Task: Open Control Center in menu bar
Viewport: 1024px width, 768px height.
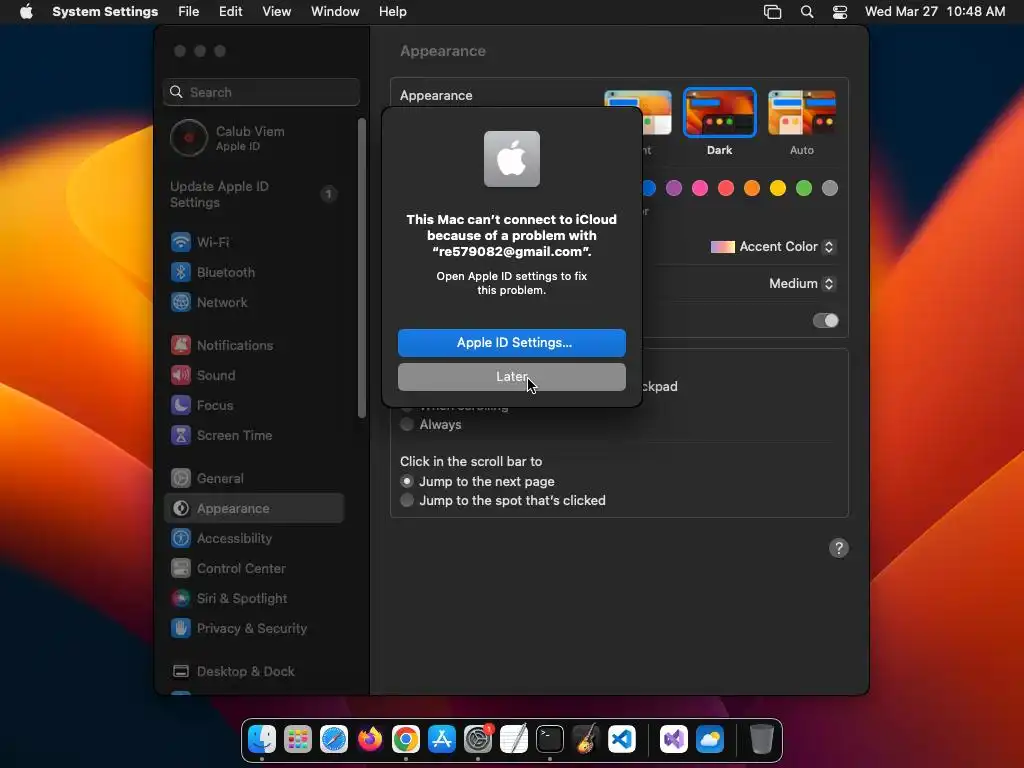Action: tap(840, 12)
